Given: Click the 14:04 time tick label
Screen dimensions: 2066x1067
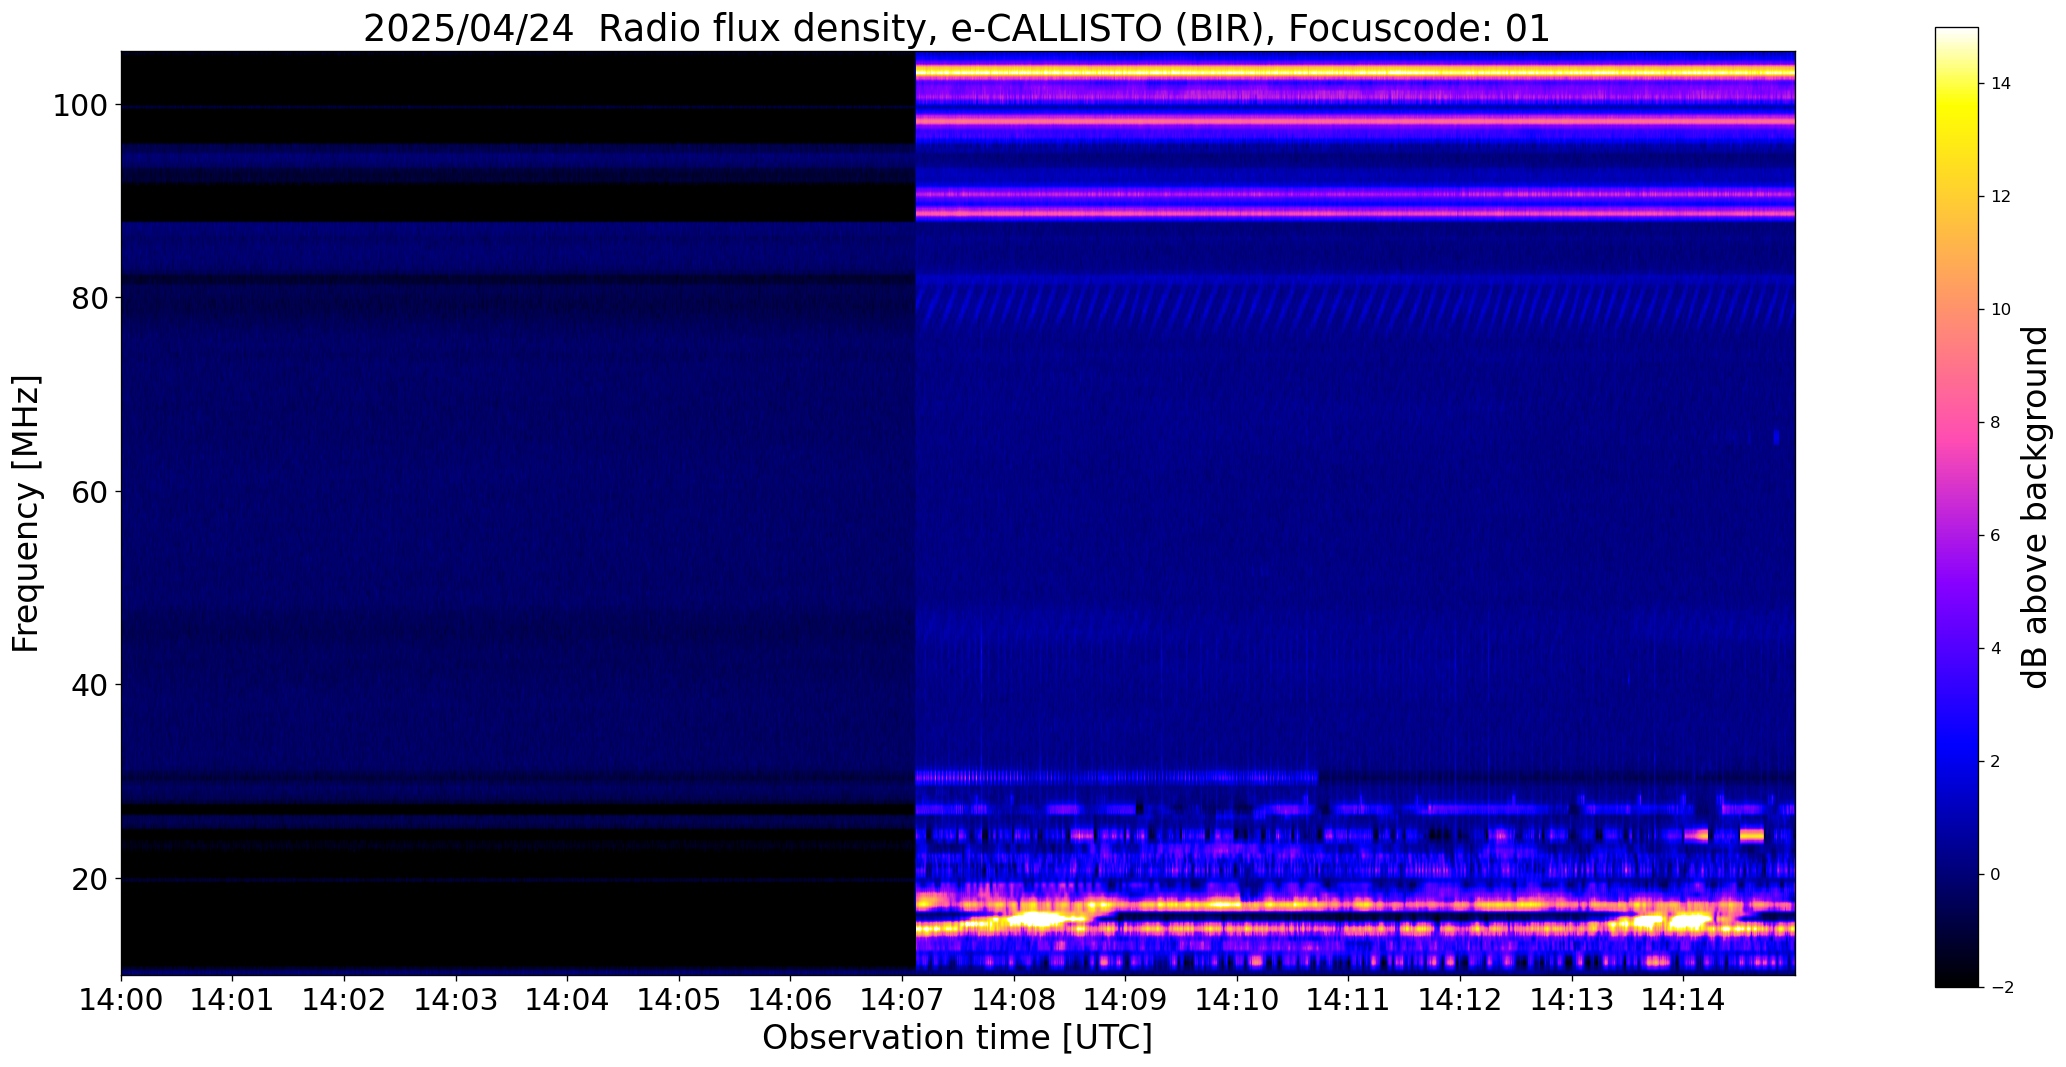Looking at the screenshot, I should (567, 999).
